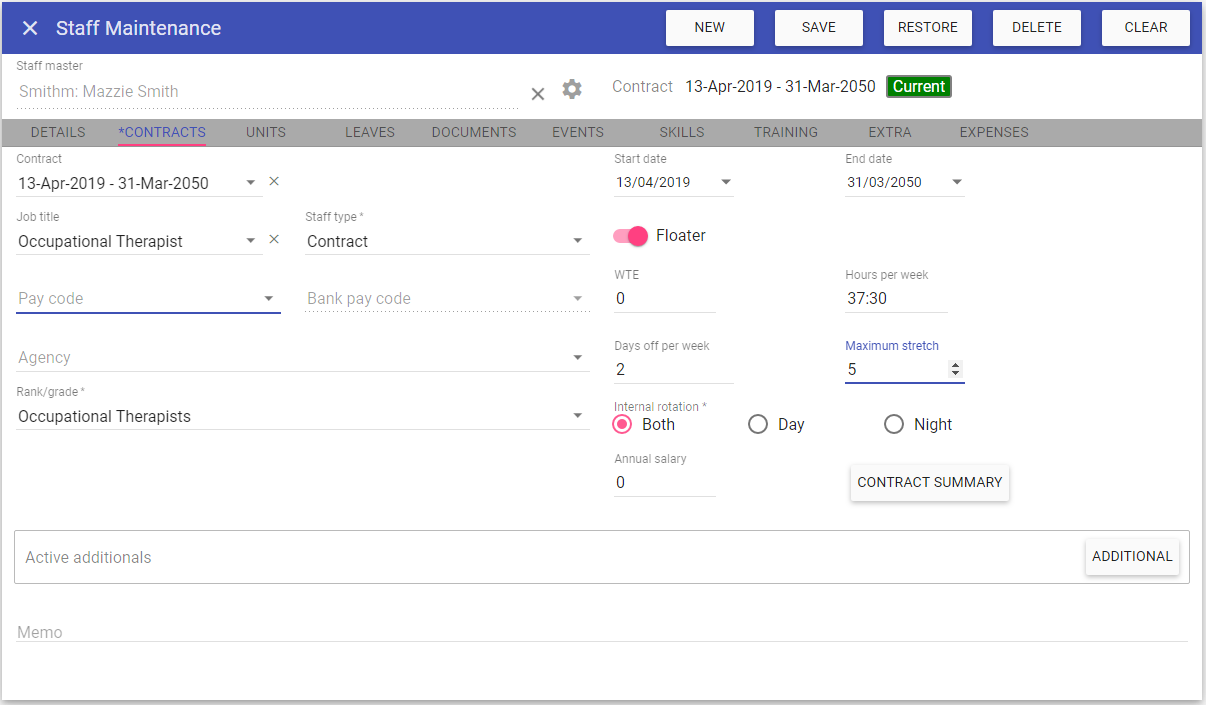The image size is (1206, 705).
Task: Clear the Staff master field with X
Action: 537,93
